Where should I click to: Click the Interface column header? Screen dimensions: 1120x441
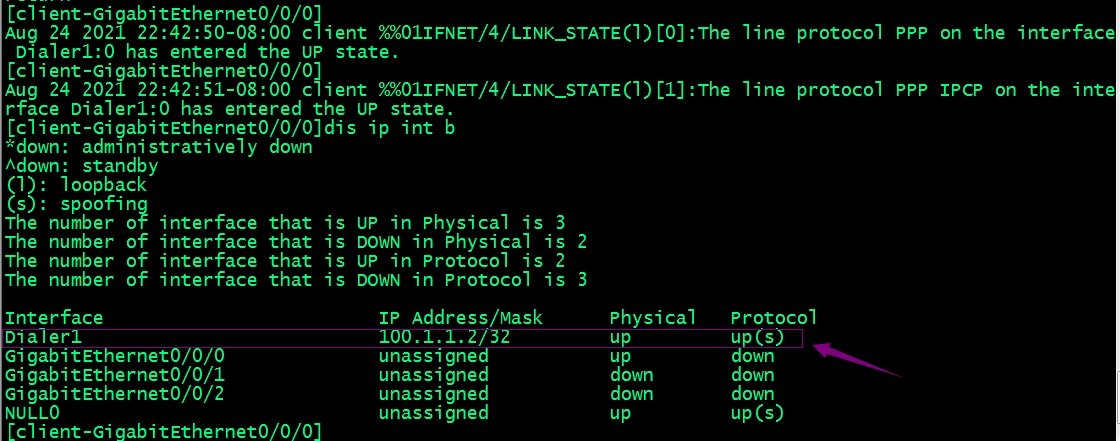pyautogui.click(x=54, y=318)
